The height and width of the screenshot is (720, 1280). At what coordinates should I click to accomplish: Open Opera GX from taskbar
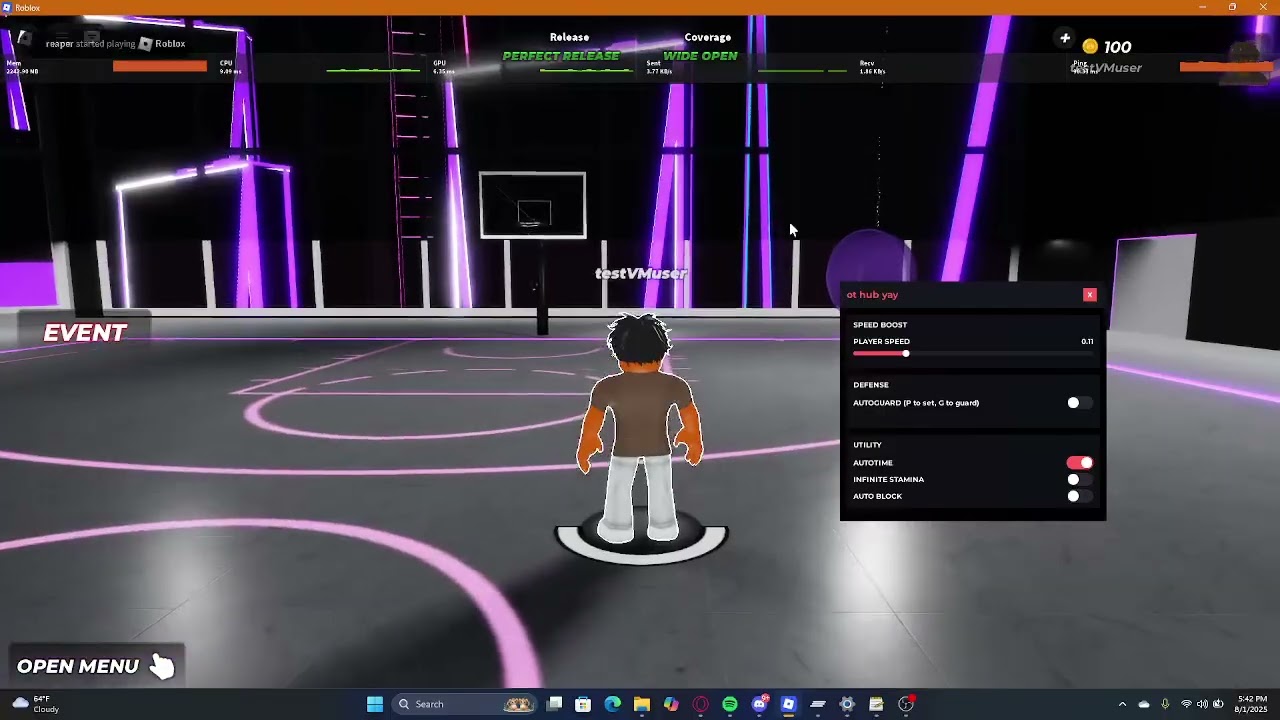tap(701, 704)
